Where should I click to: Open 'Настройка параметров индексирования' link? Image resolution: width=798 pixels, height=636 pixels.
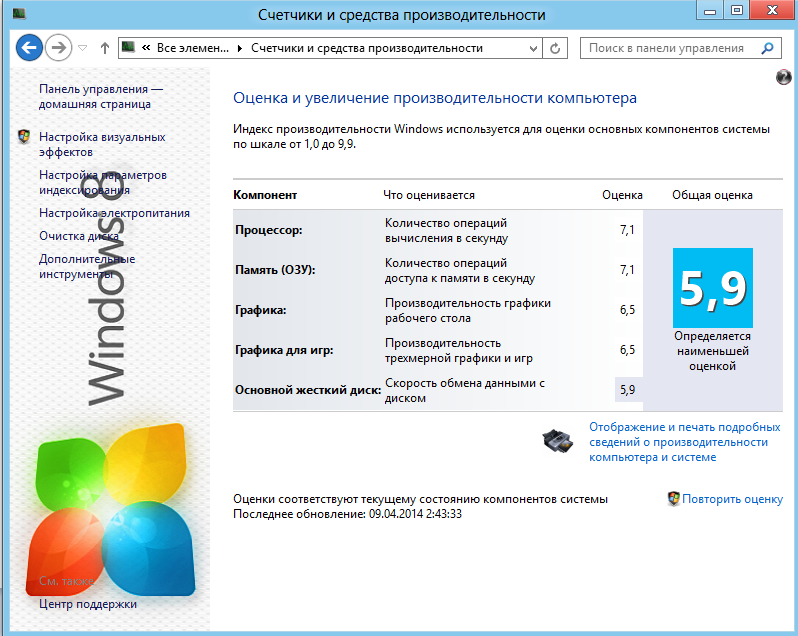(103, 182)
